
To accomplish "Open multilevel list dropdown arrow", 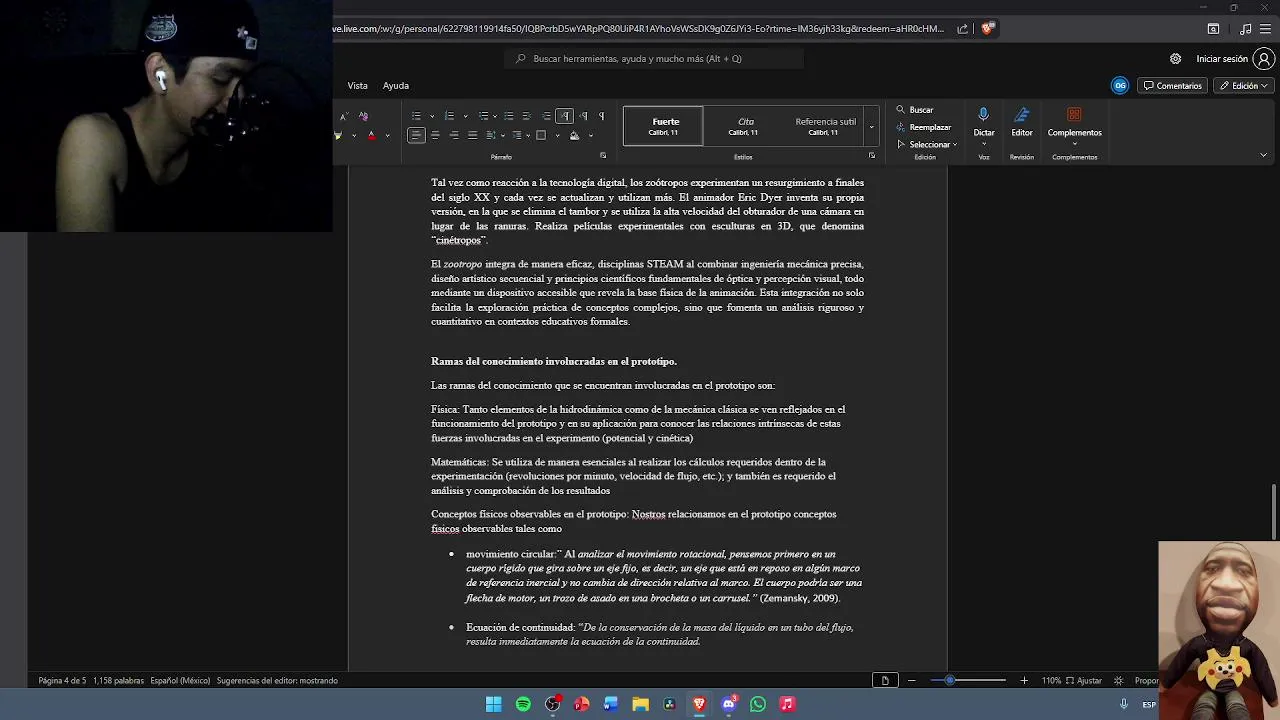I will click(497, 116).
